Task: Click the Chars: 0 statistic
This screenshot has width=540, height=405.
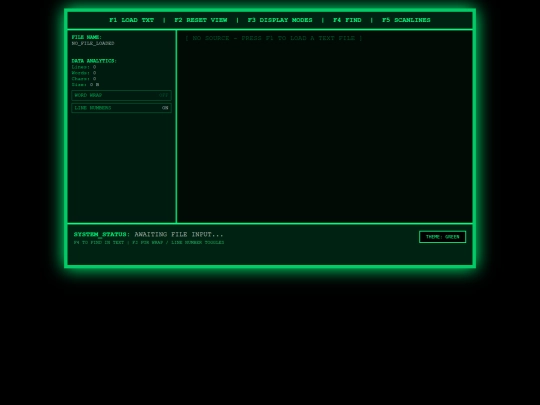Action: (84, 79)
